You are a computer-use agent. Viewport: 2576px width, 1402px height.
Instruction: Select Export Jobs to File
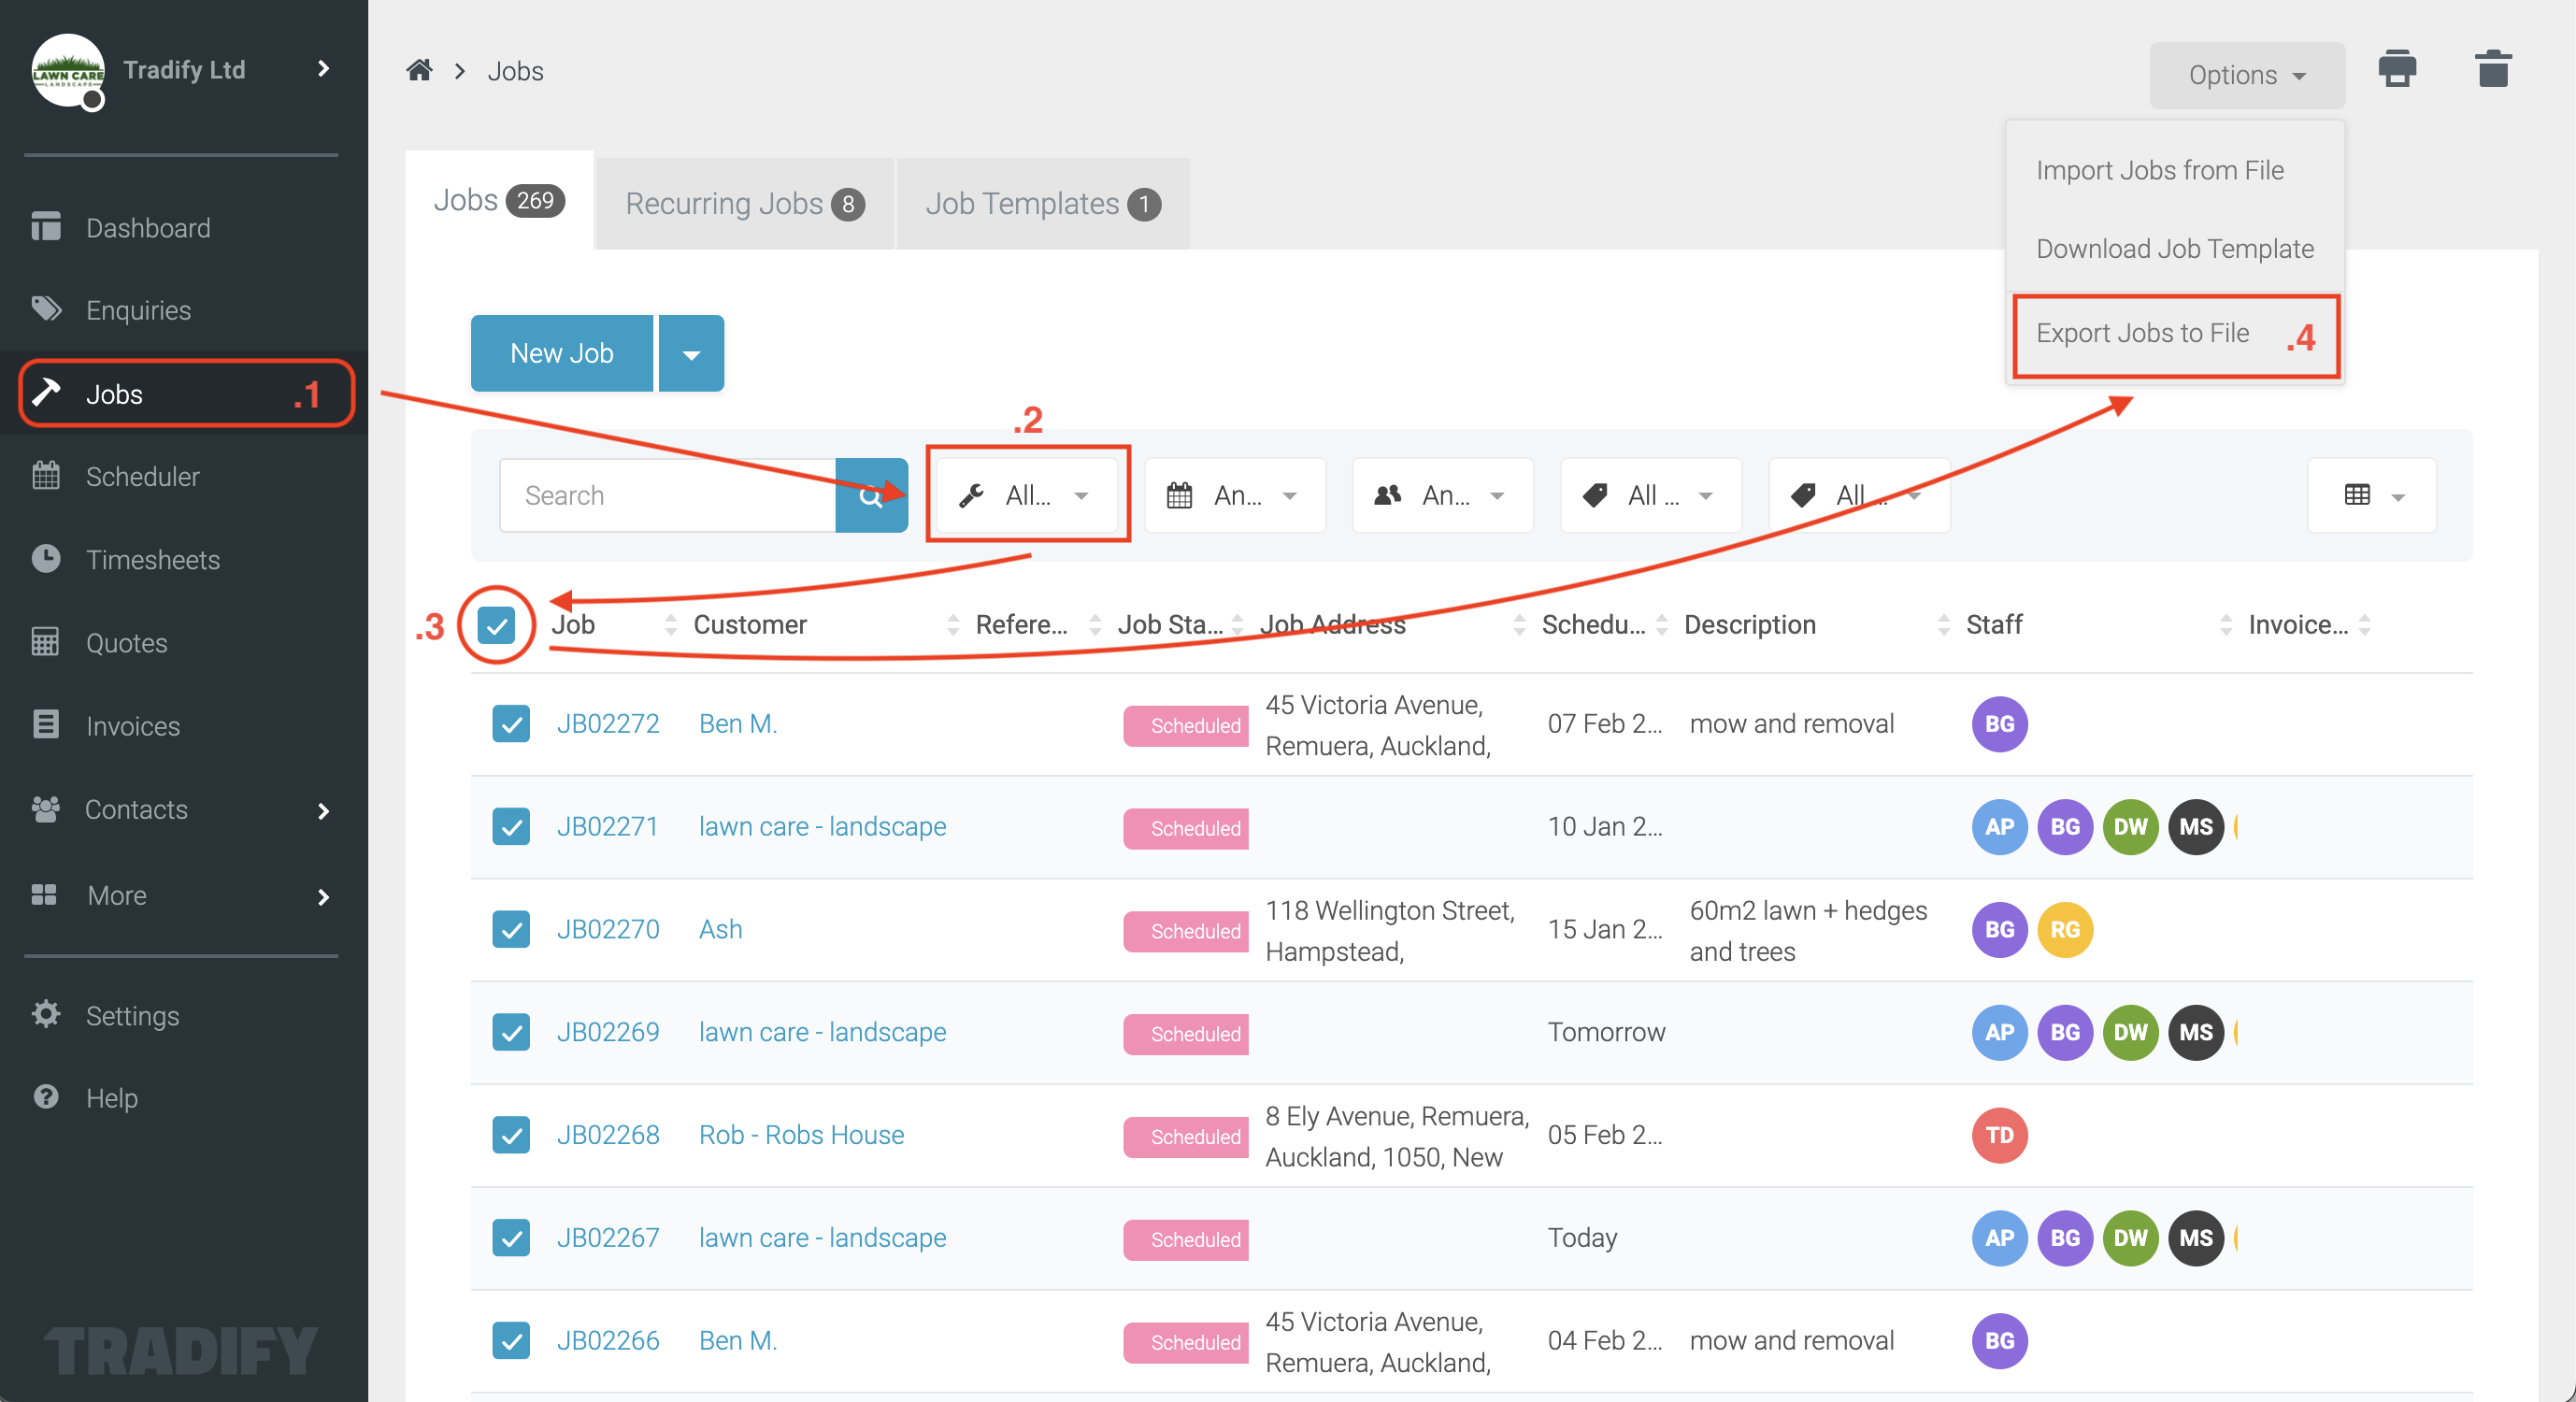2142,333
